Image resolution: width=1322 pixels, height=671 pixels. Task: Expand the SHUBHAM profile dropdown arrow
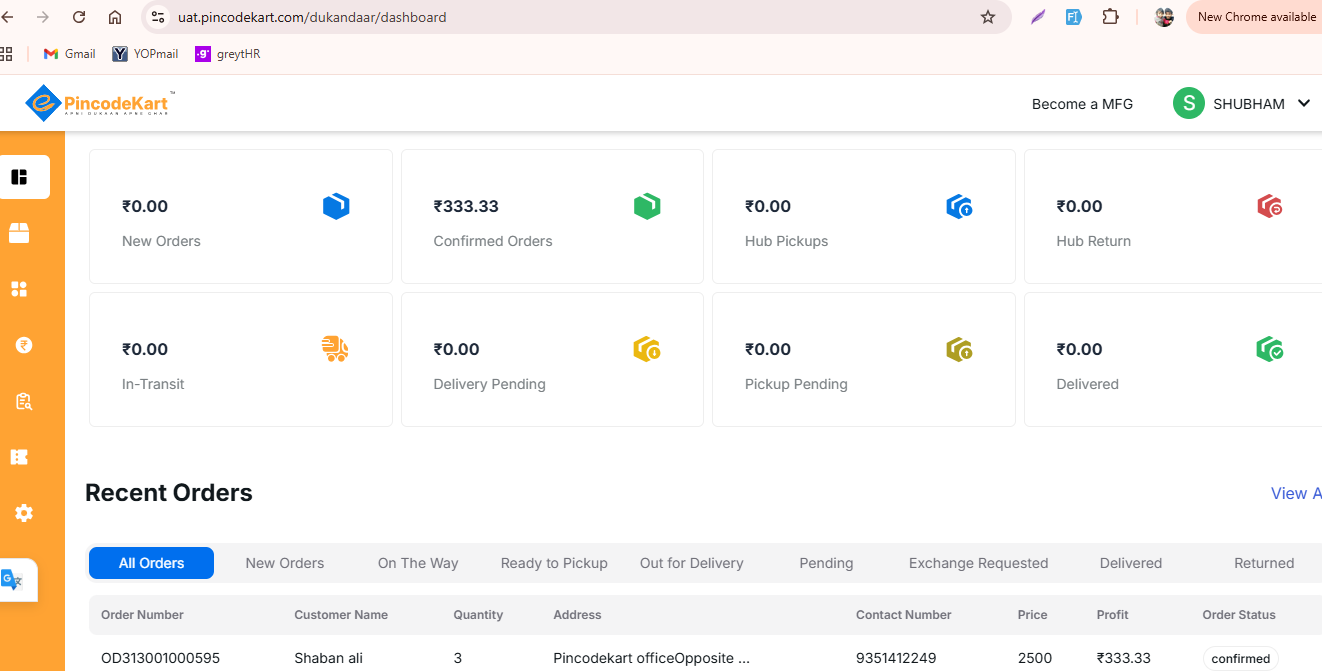[x=1303, y=103]
